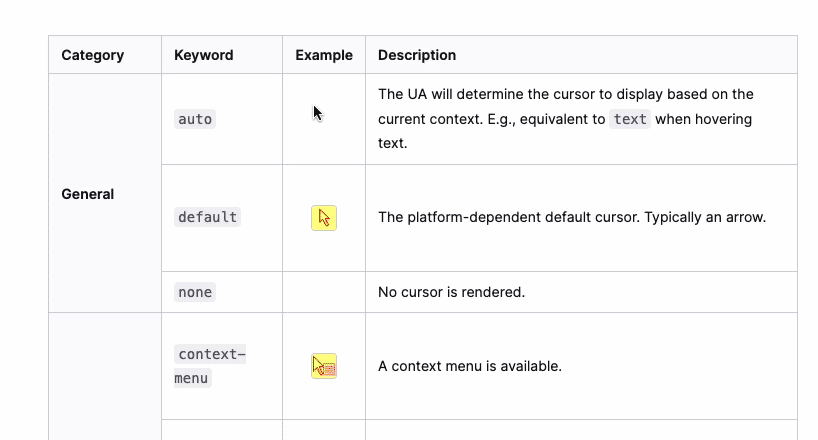Click the Description column header
The width and height of the screenshot is (818, 440).
417,55
